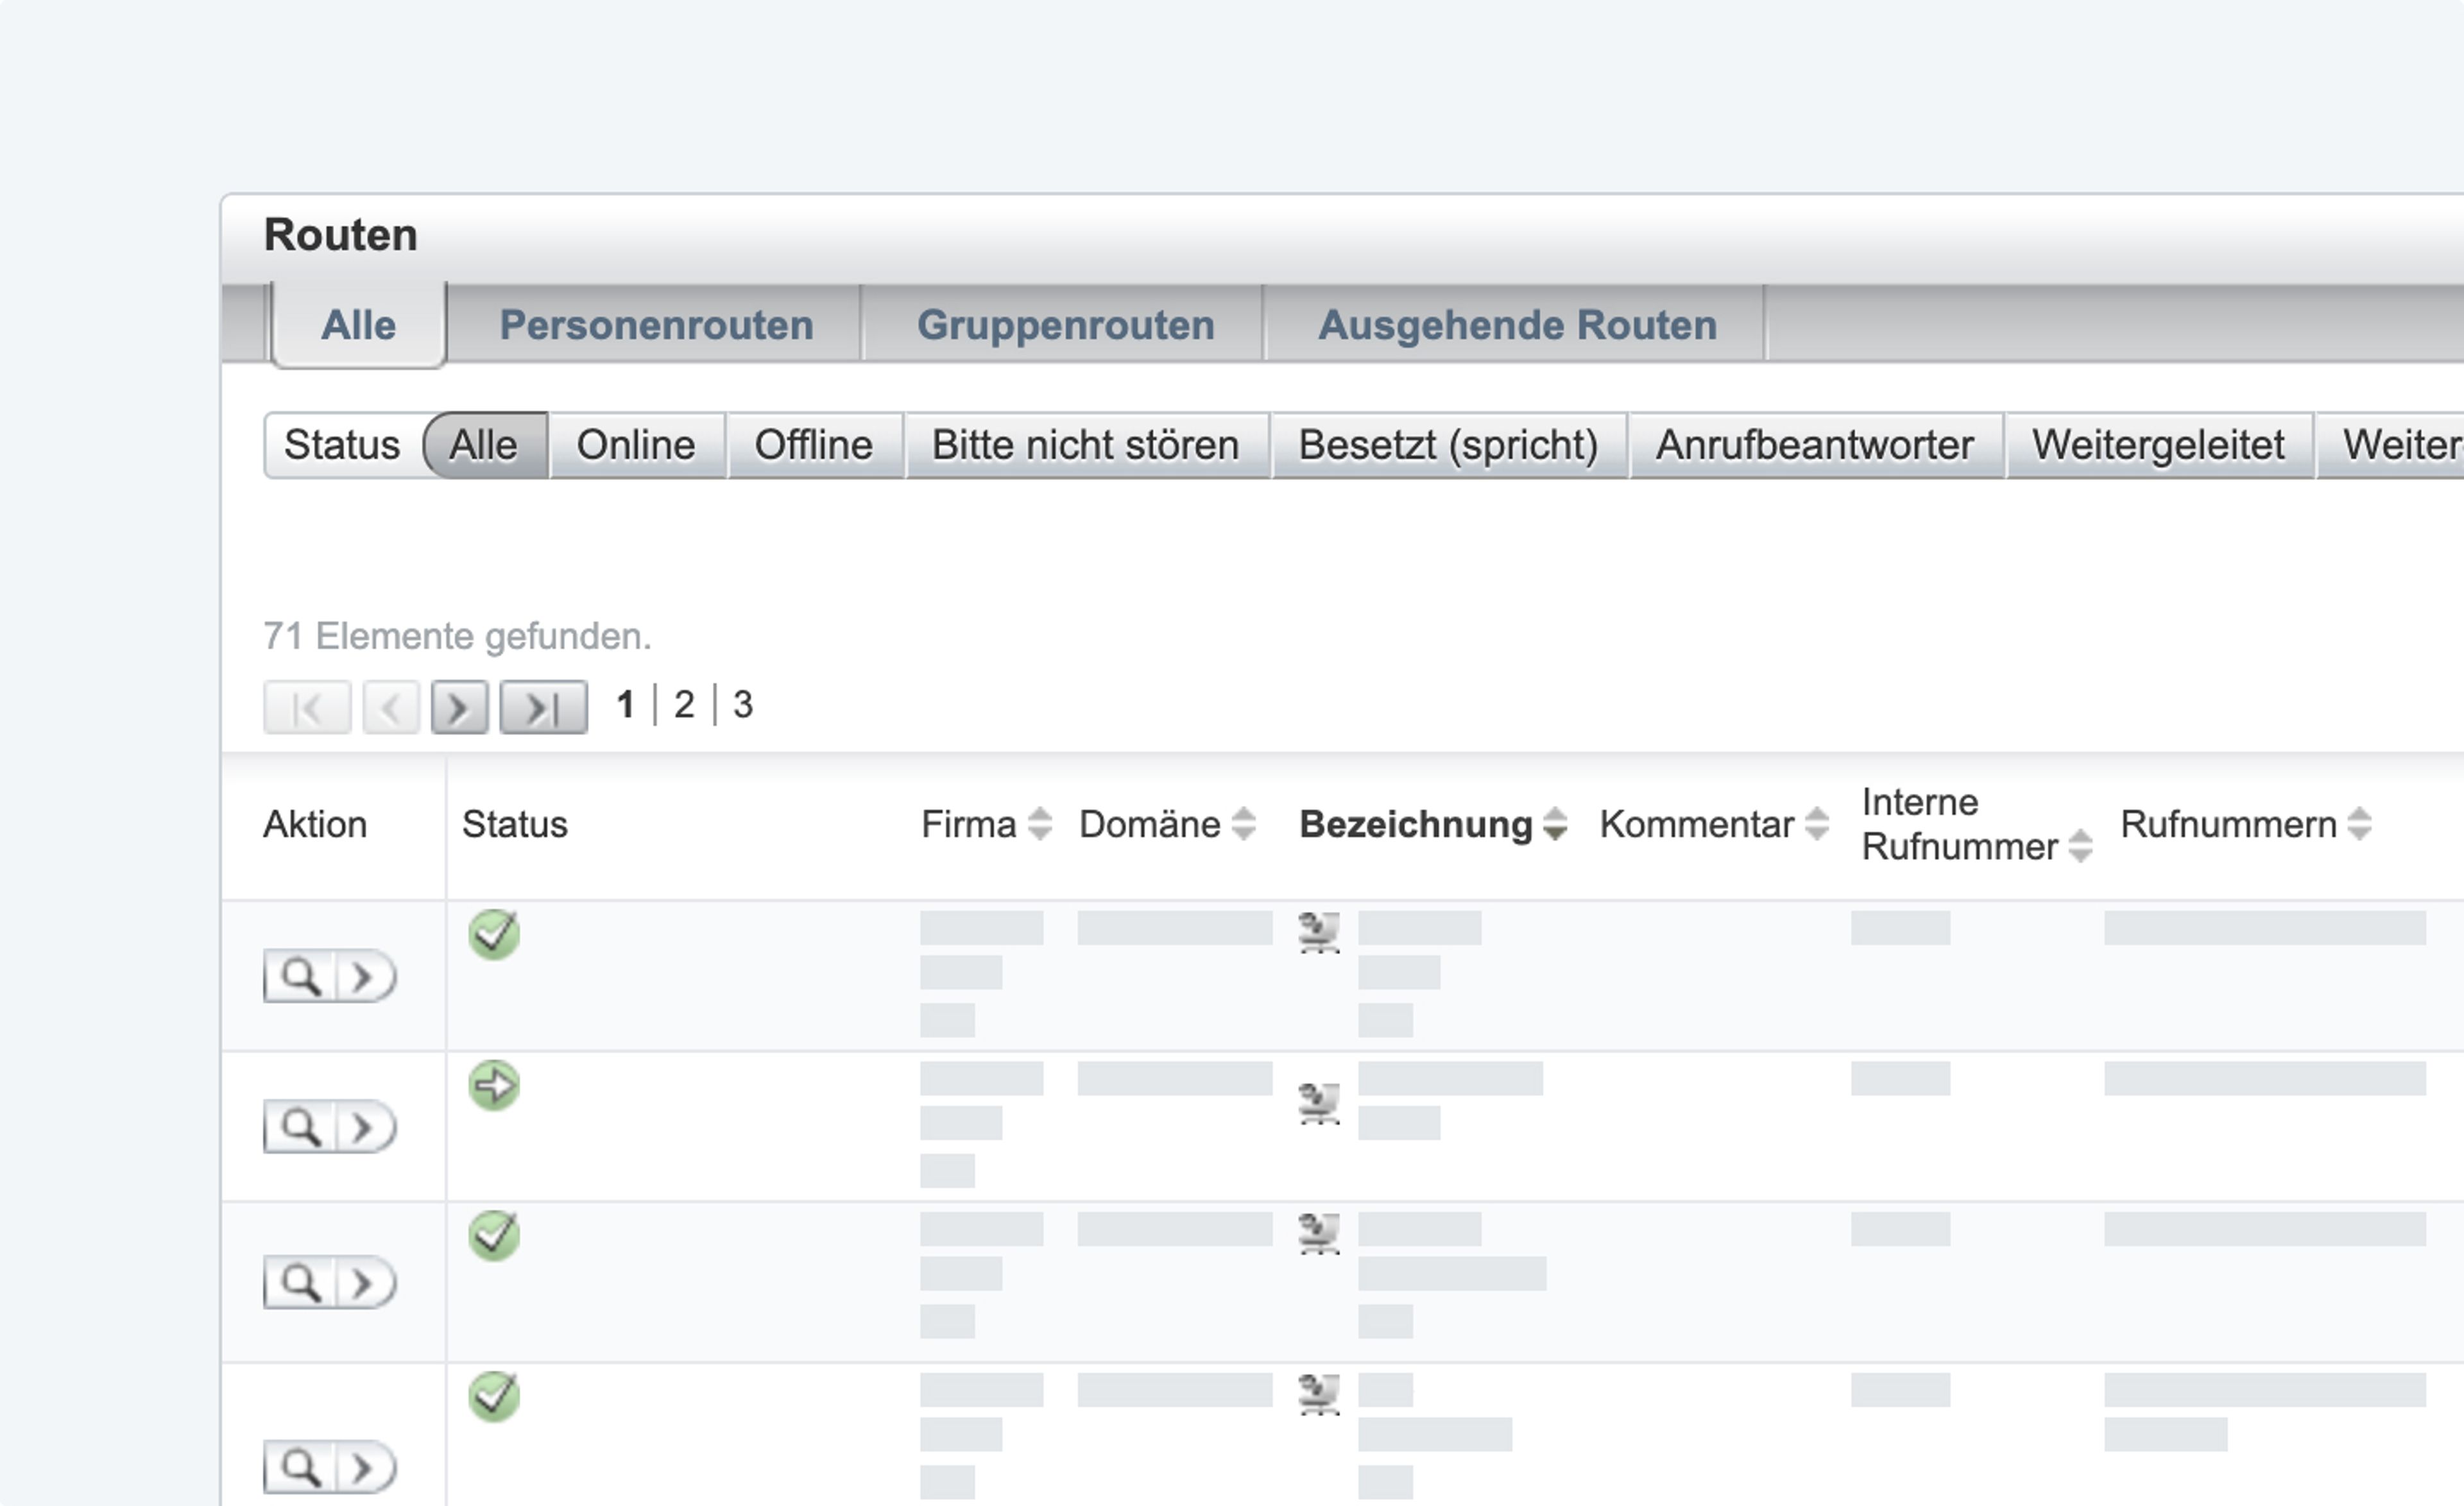Screen dimensions: 2464x1506
Task: Jump to the last page button
Action: click(543, 708)
